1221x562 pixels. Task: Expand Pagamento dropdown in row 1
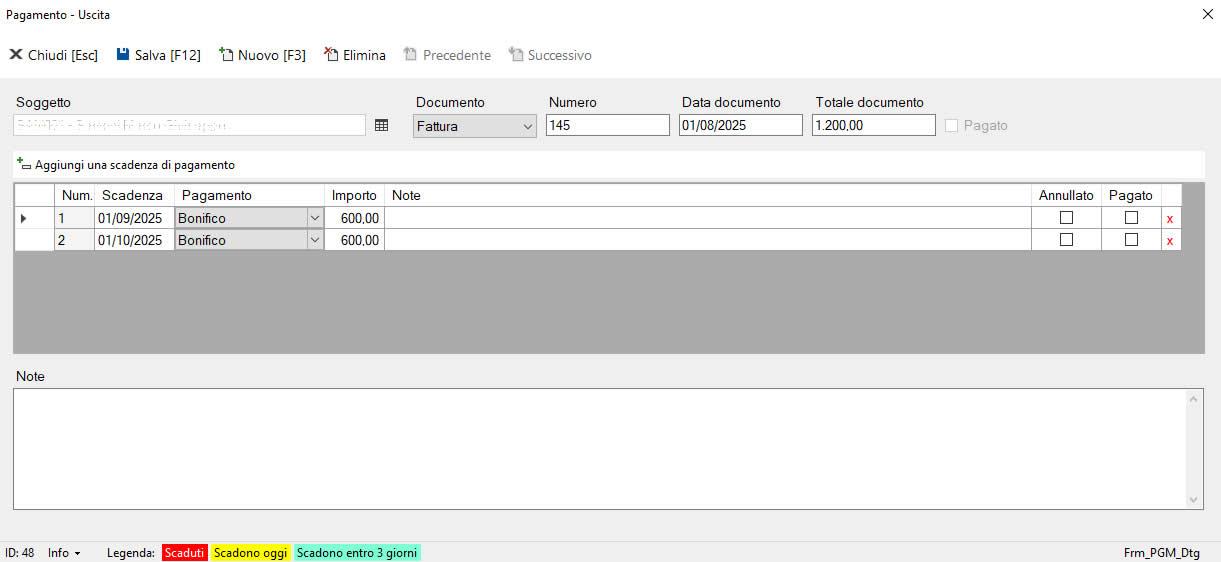coord(314,218)
